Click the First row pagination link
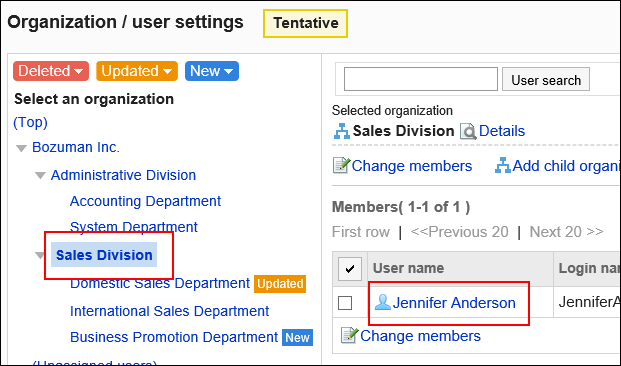The image size is (621, 366). 361,232
